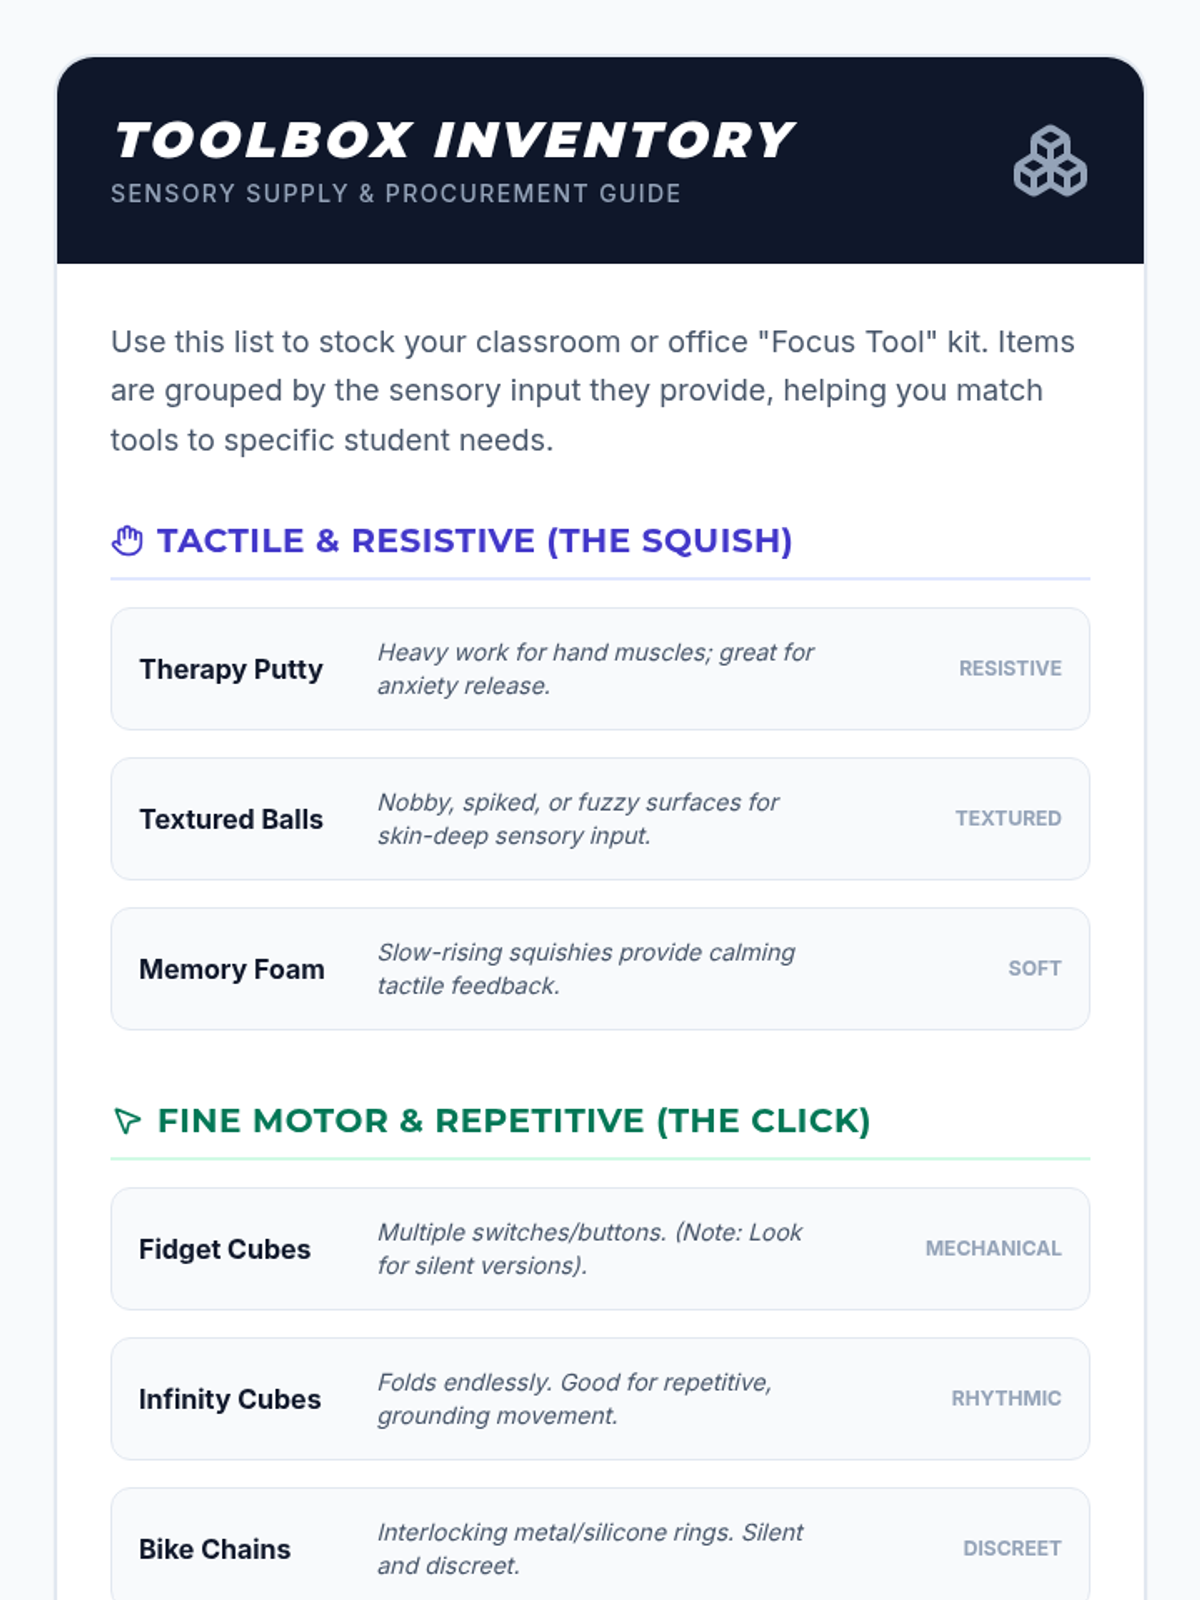1200x1600 pixels.
Task: Click the Fine Motor & Repetitive heading
Action: (x=514, y=1121)
